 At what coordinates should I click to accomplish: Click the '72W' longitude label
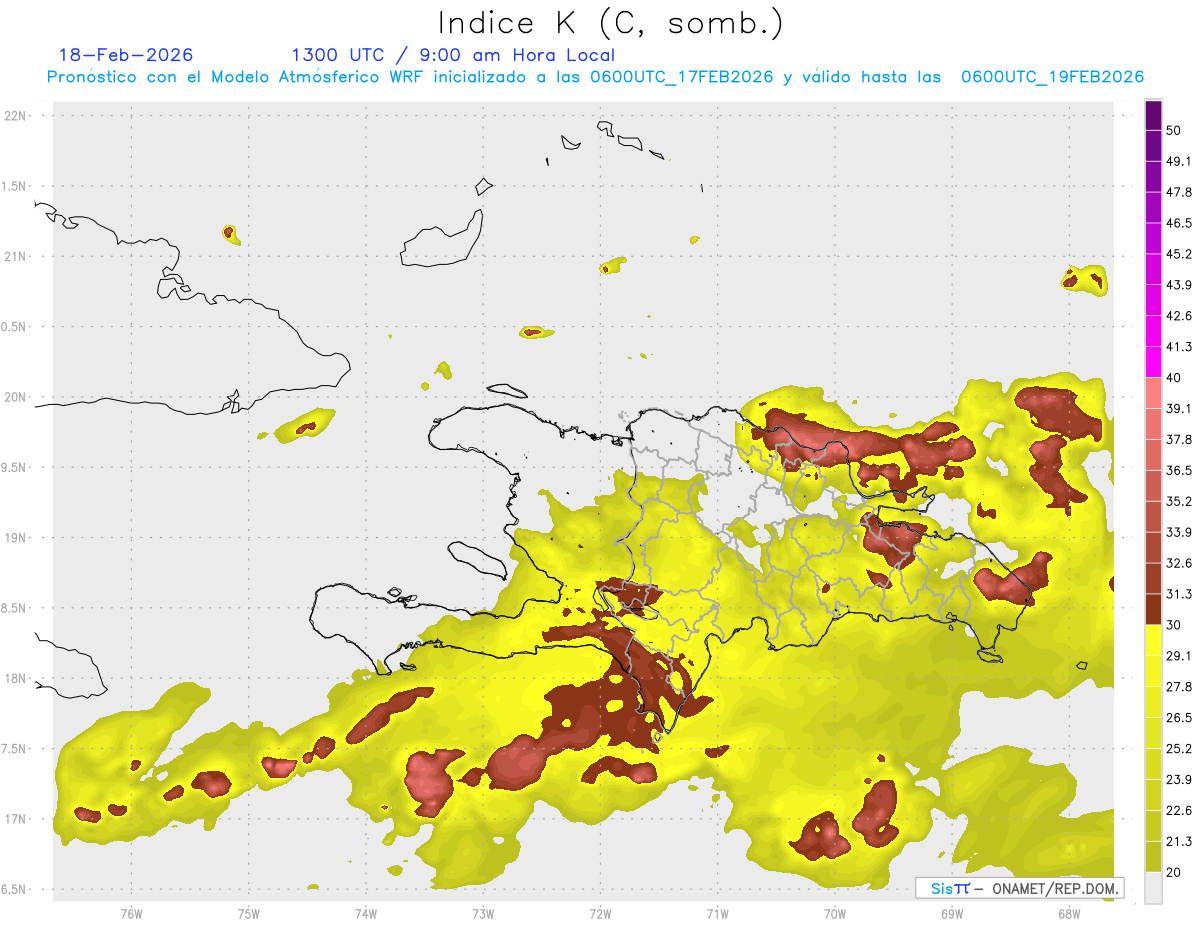pos(600,914)
